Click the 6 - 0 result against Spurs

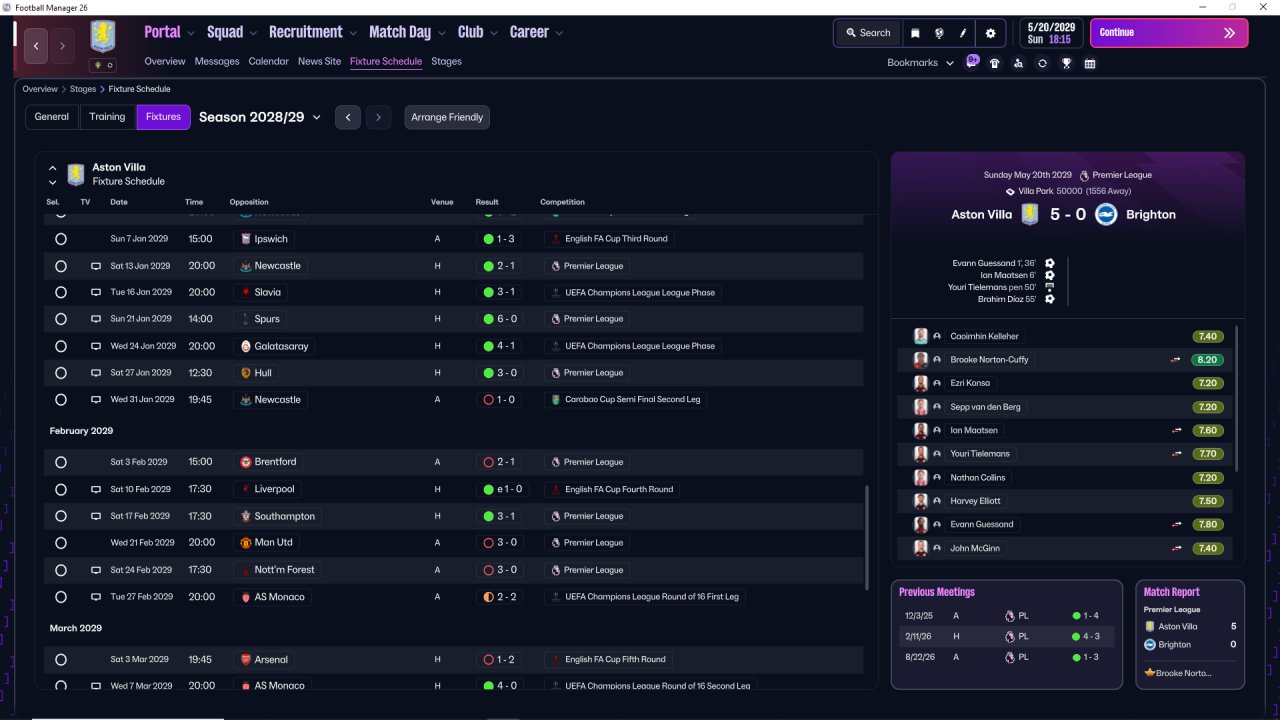tap(499, 319)
